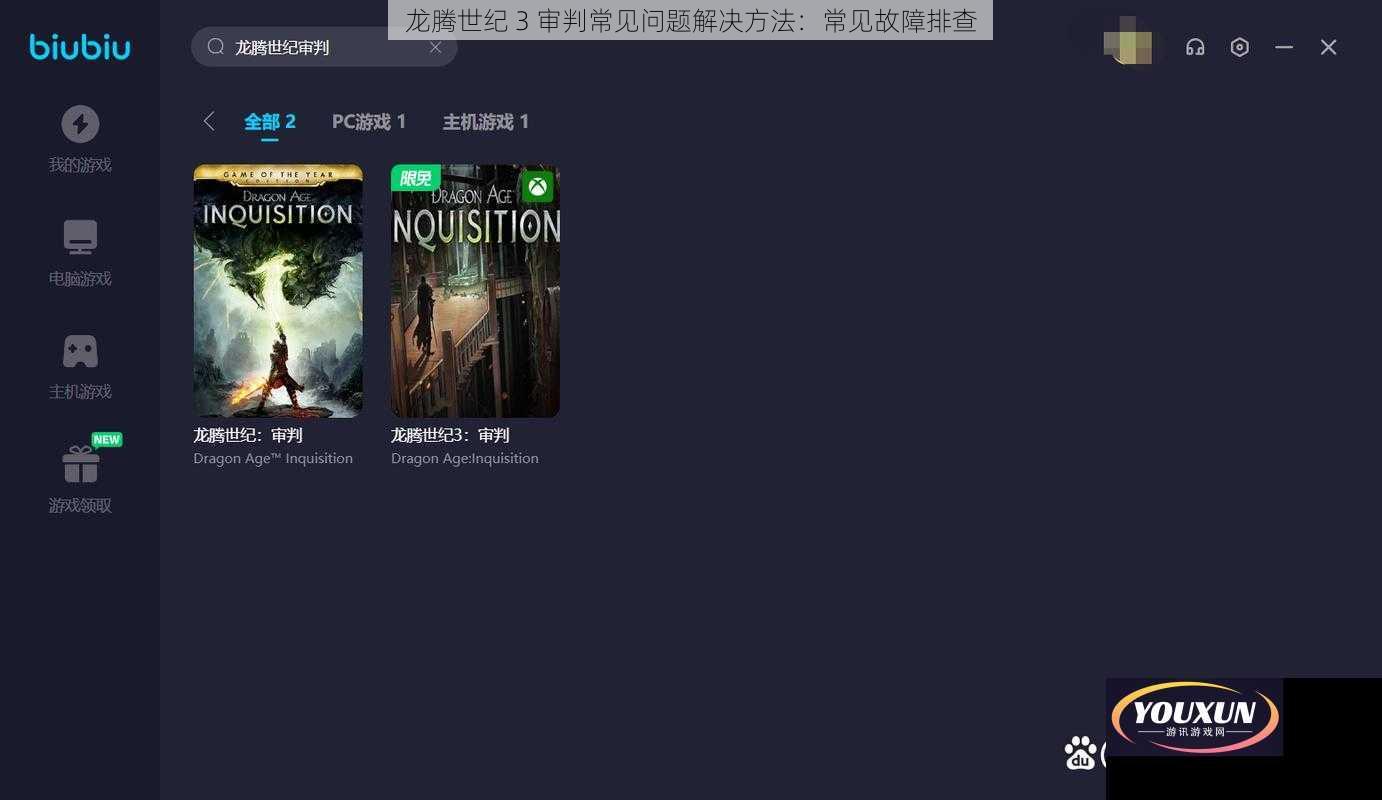Image resolution: width=1382 pixels, height=800 pixels.
Task: Click the title 龙腾世纪：审判
Action: point(248,435)
